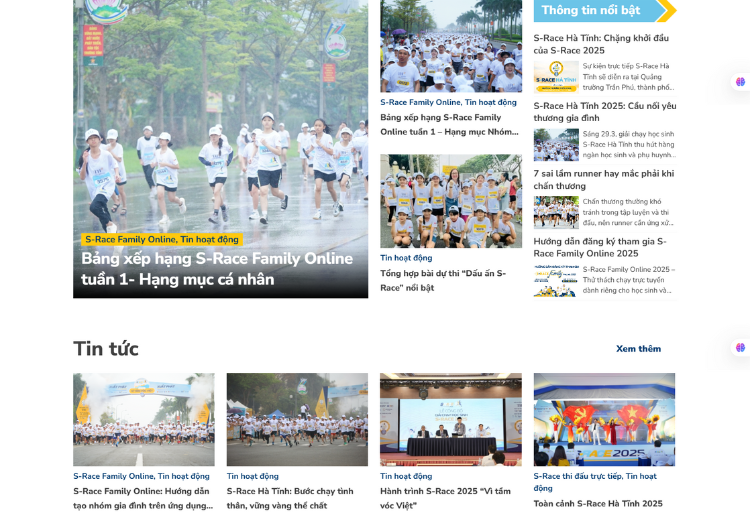Open article 'Bảng xếp hạng S-Race Family Online tuần 1 – Hạng mục Nhóm'
Viewport: 750px width, 527px height.
click(x=449, y=124)
